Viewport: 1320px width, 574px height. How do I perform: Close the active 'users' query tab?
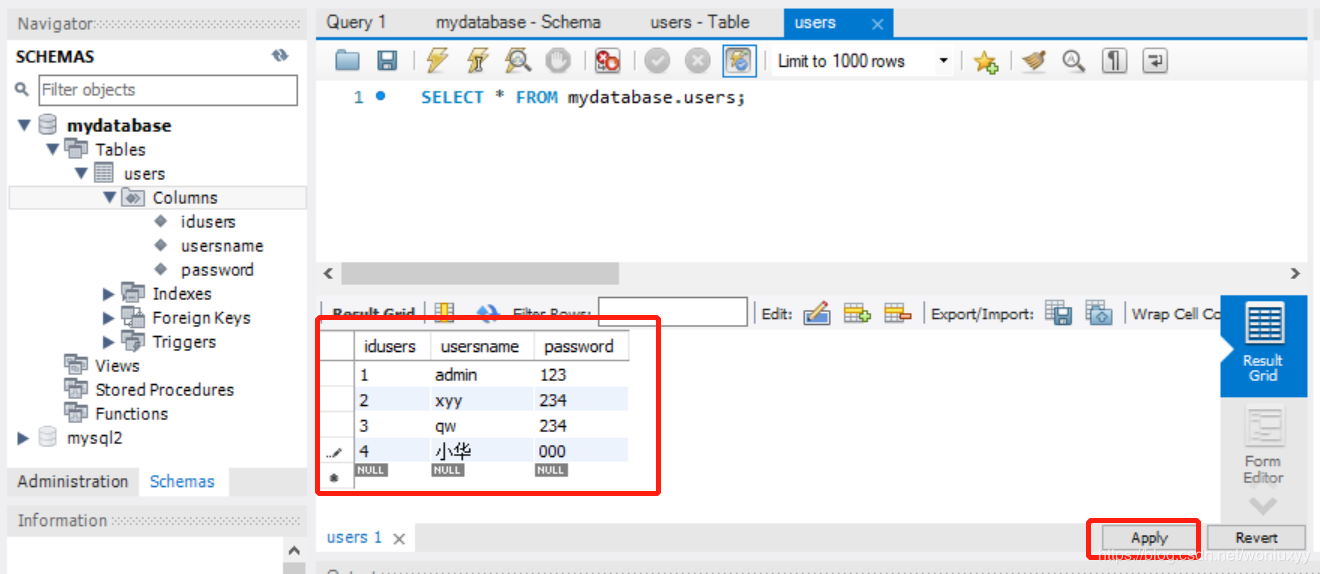(x=877, y=24)
